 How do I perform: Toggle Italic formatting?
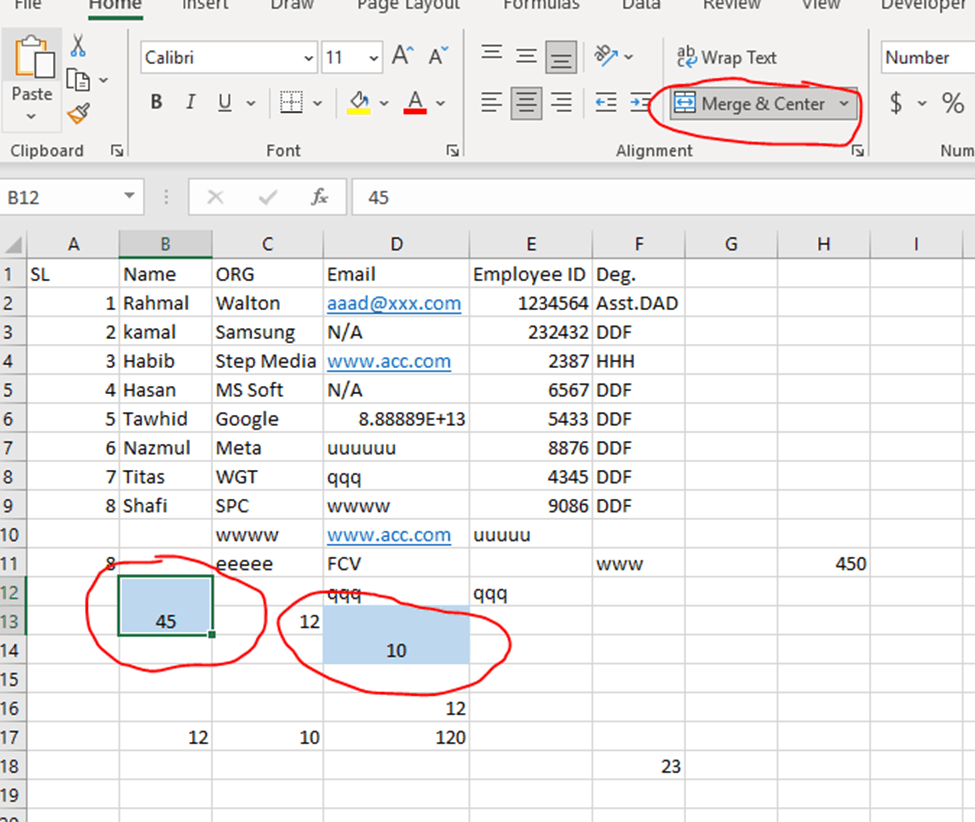tap(191, 102)
